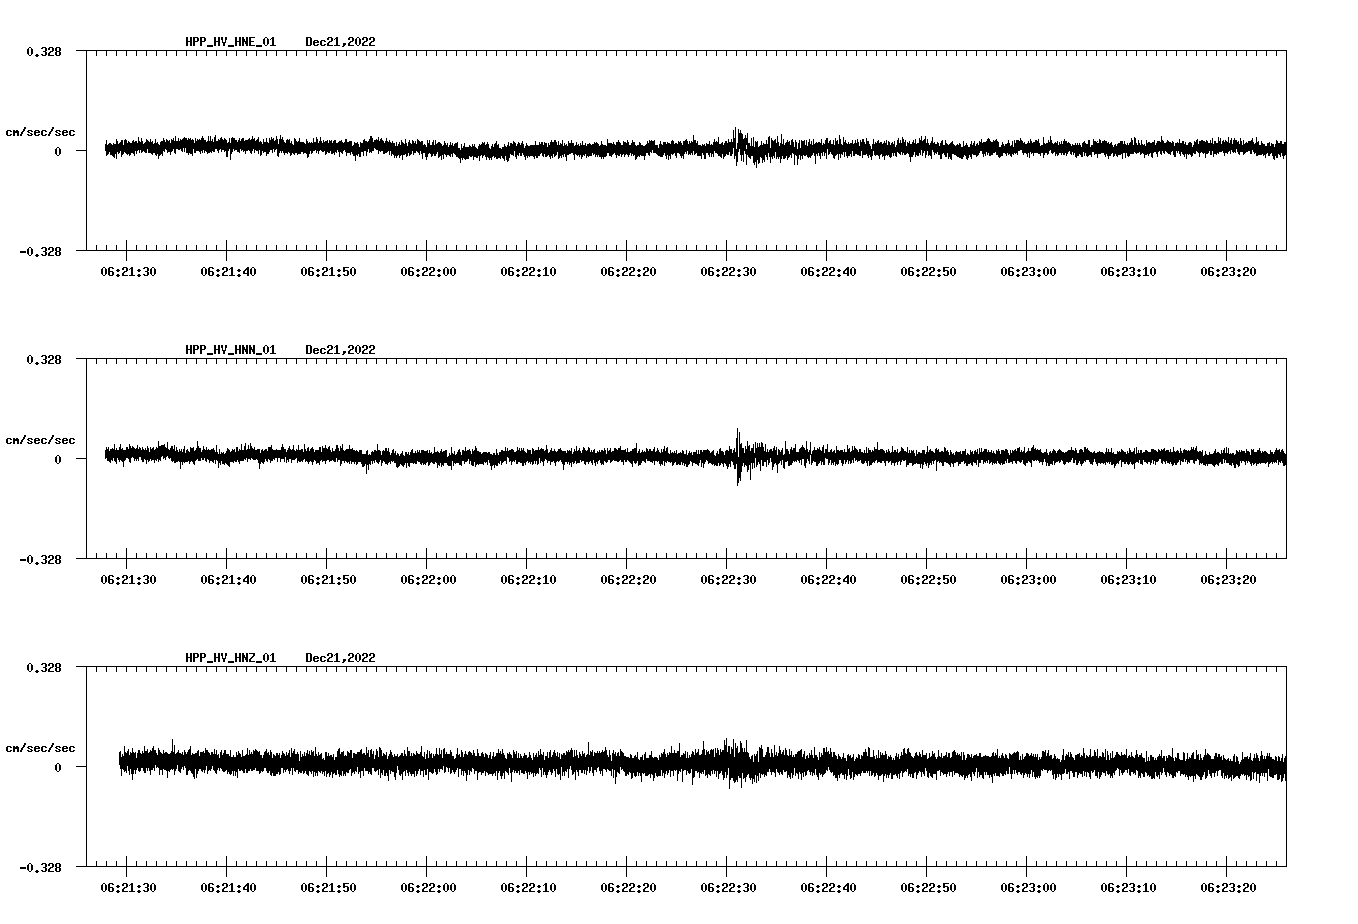
Task: Click the event burst at 06:22:30 in HNE trace
Action: pyautogui.click(x=740, y=148)
